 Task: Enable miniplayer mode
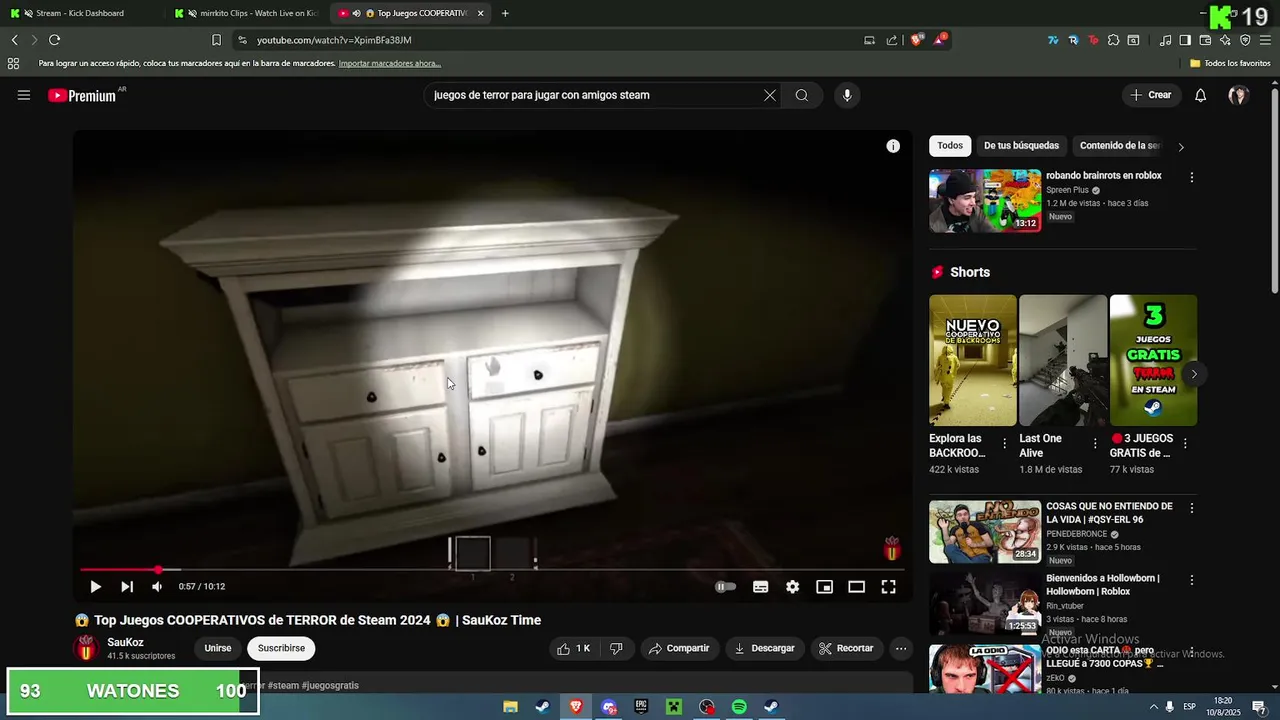[825, 587]
